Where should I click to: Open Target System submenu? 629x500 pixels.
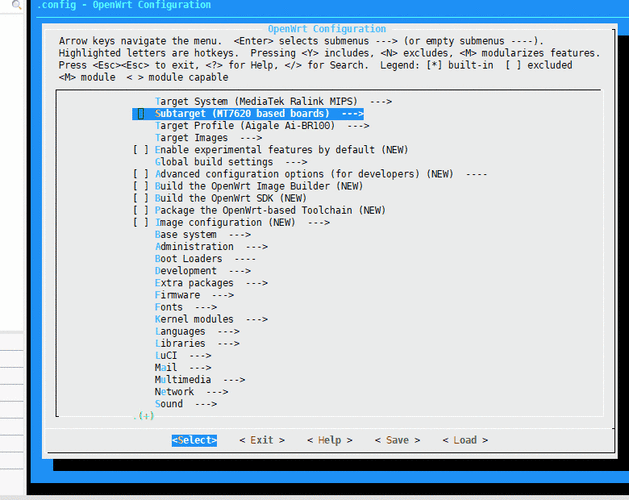tap(273, 102)
